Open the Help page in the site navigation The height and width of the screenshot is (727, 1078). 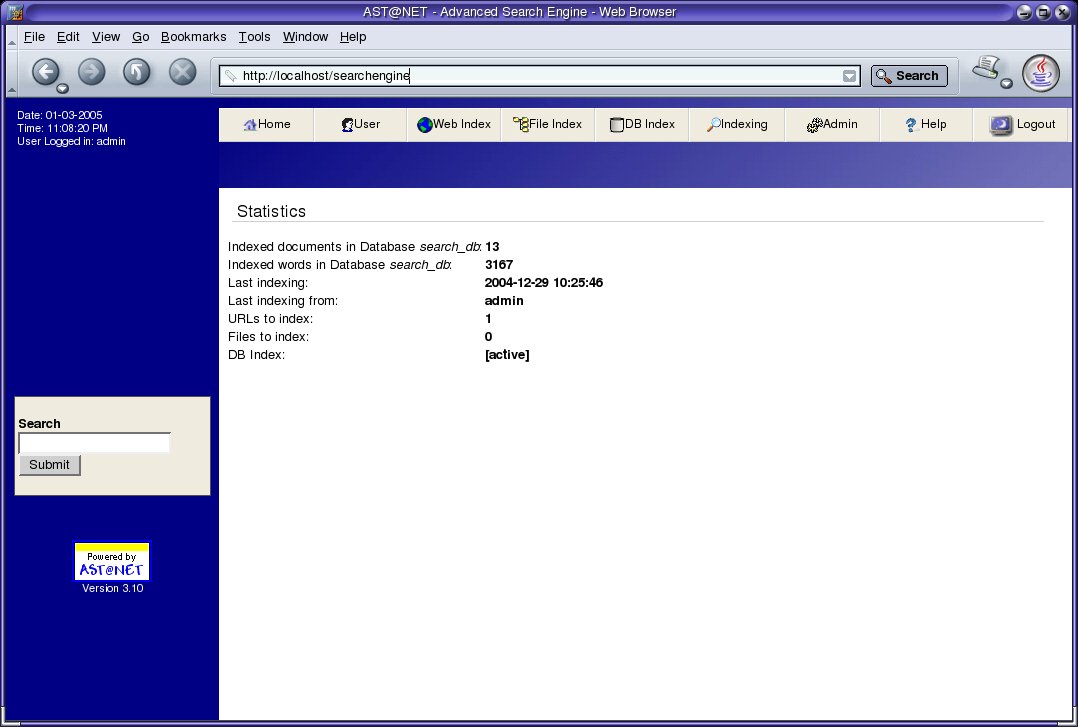[926, 124]
